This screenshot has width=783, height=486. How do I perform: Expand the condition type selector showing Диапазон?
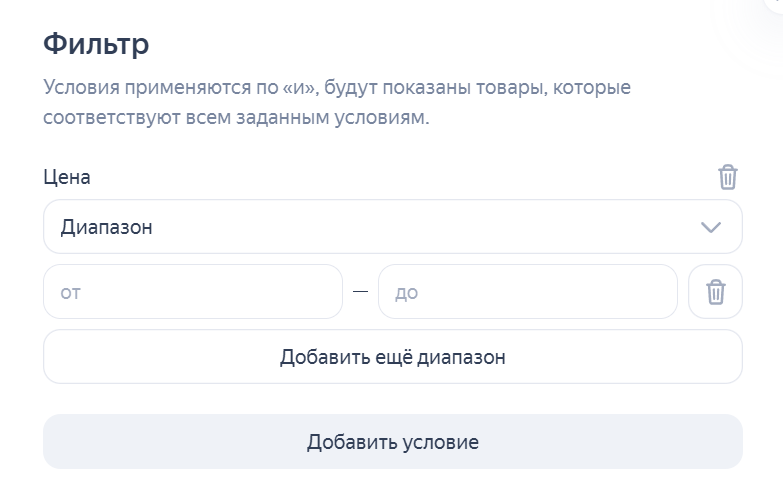[x=392, y=227]
